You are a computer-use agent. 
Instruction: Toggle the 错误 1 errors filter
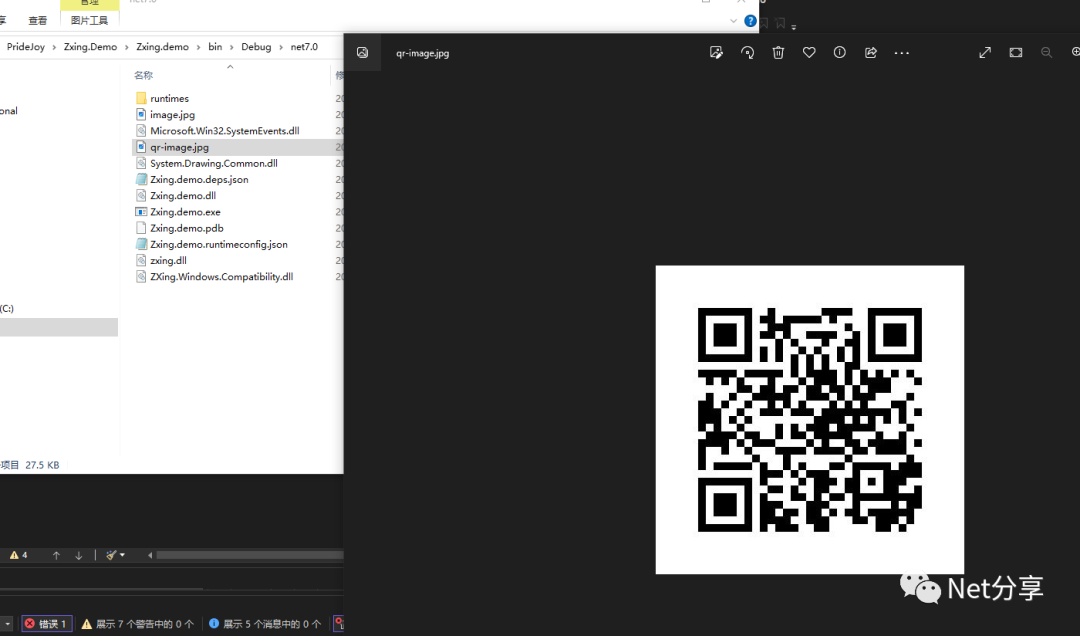coord(47,624)
